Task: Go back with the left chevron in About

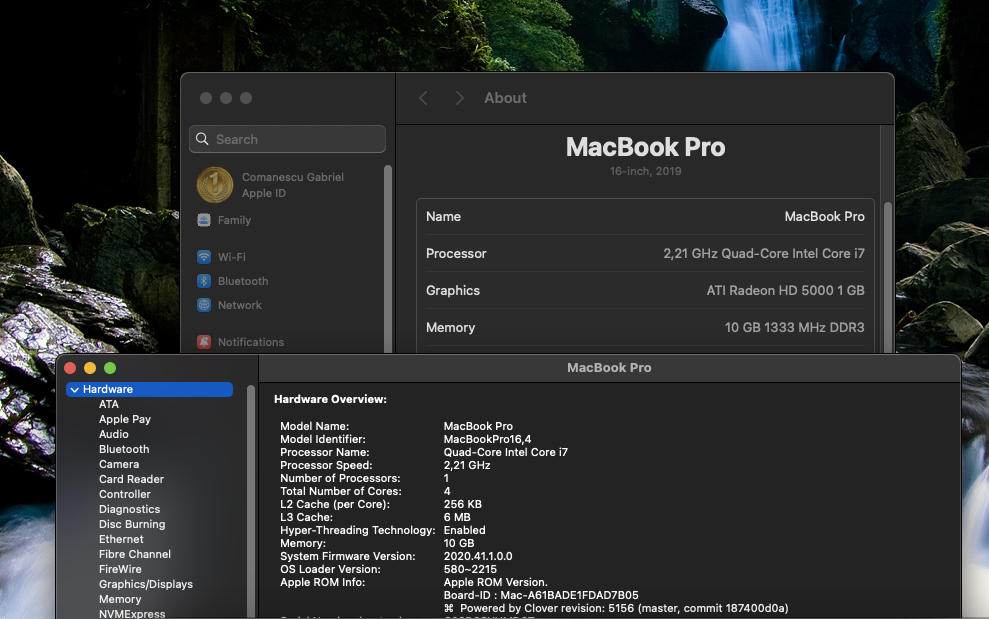Action: click(423, 98)
